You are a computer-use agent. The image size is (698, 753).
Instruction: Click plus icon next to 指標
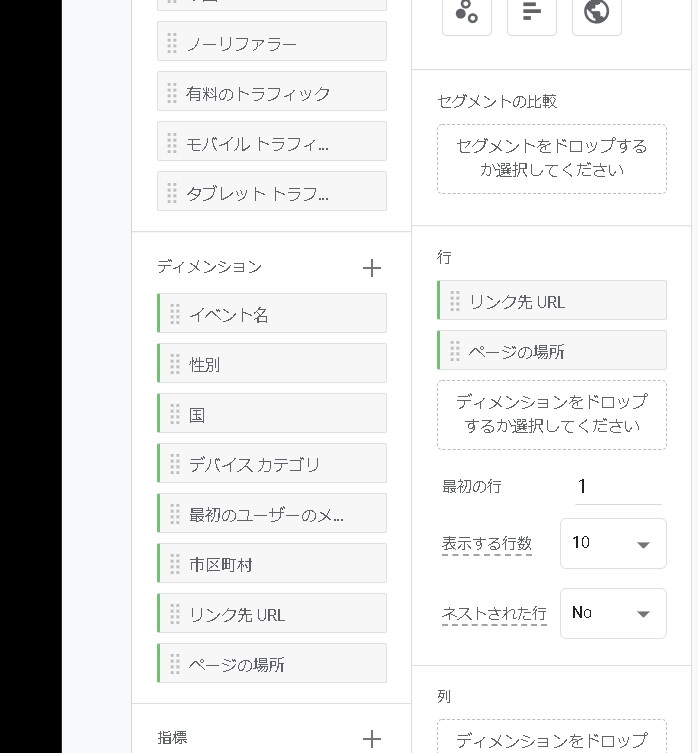click(x=372, y=739)
